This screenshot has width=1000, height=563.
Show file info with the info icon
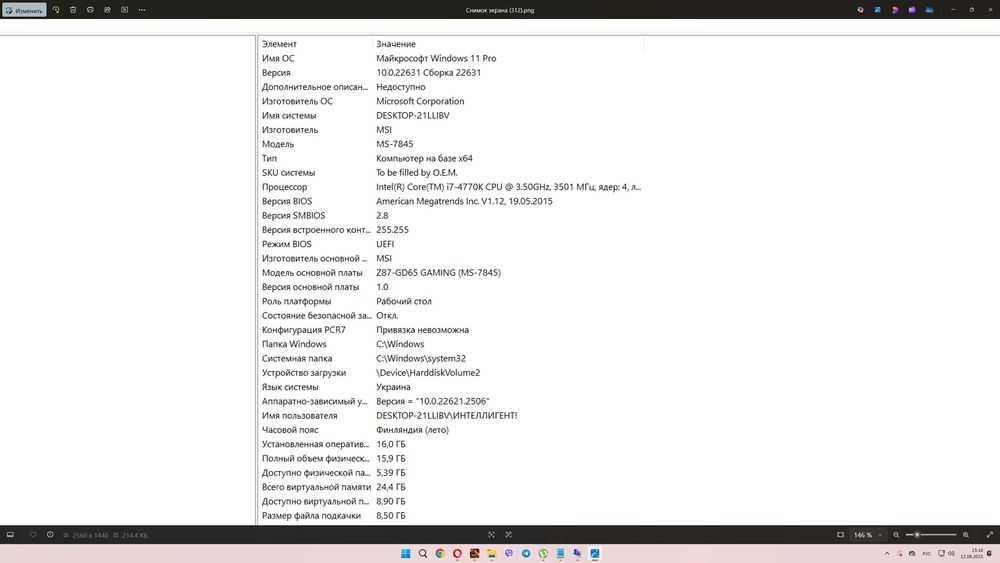pyautogui.click(x=50, y=535)
